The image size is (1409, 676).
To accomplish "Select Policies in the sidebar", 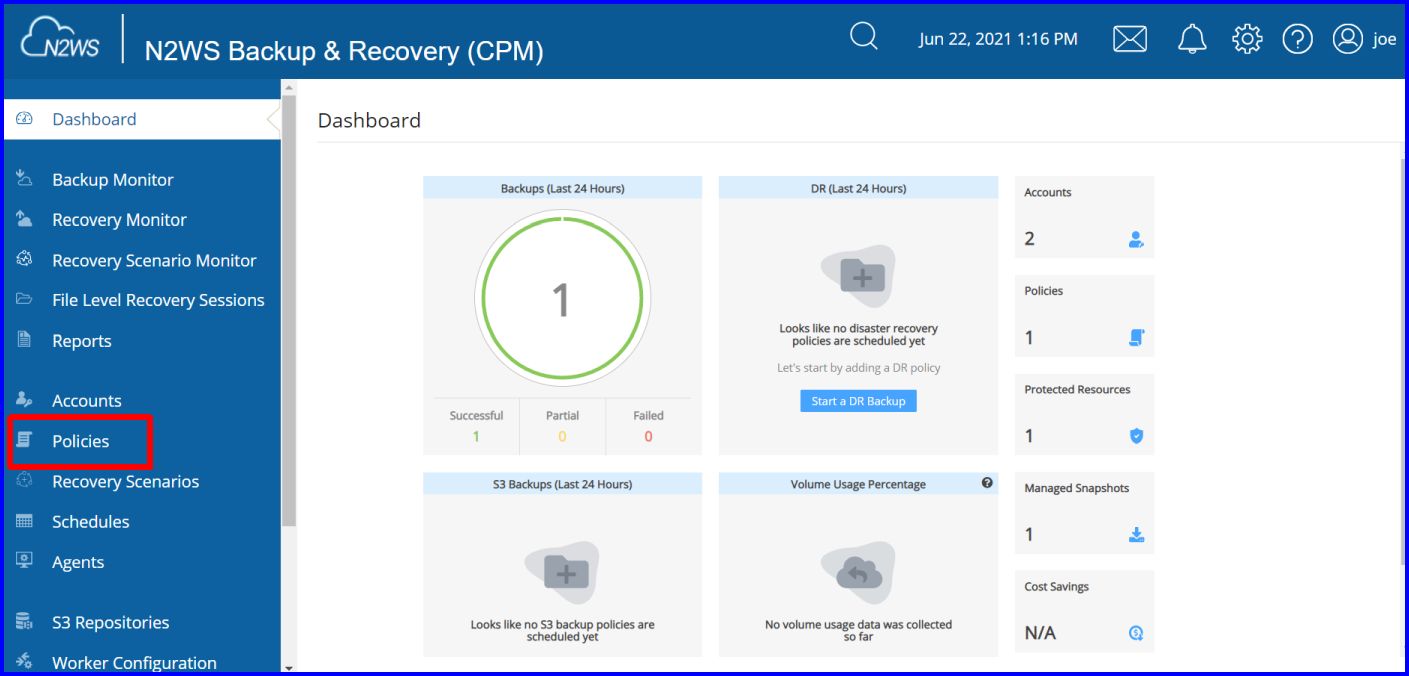I will (x=81, y=441).
